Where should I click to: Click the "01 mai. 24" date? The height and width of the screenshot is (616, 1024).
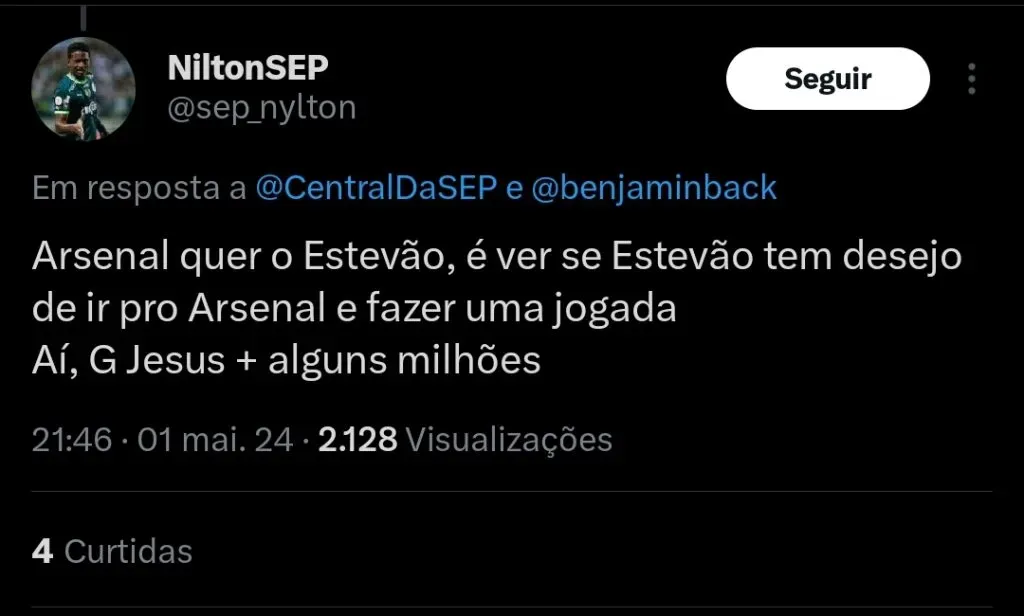pos(215,439)
